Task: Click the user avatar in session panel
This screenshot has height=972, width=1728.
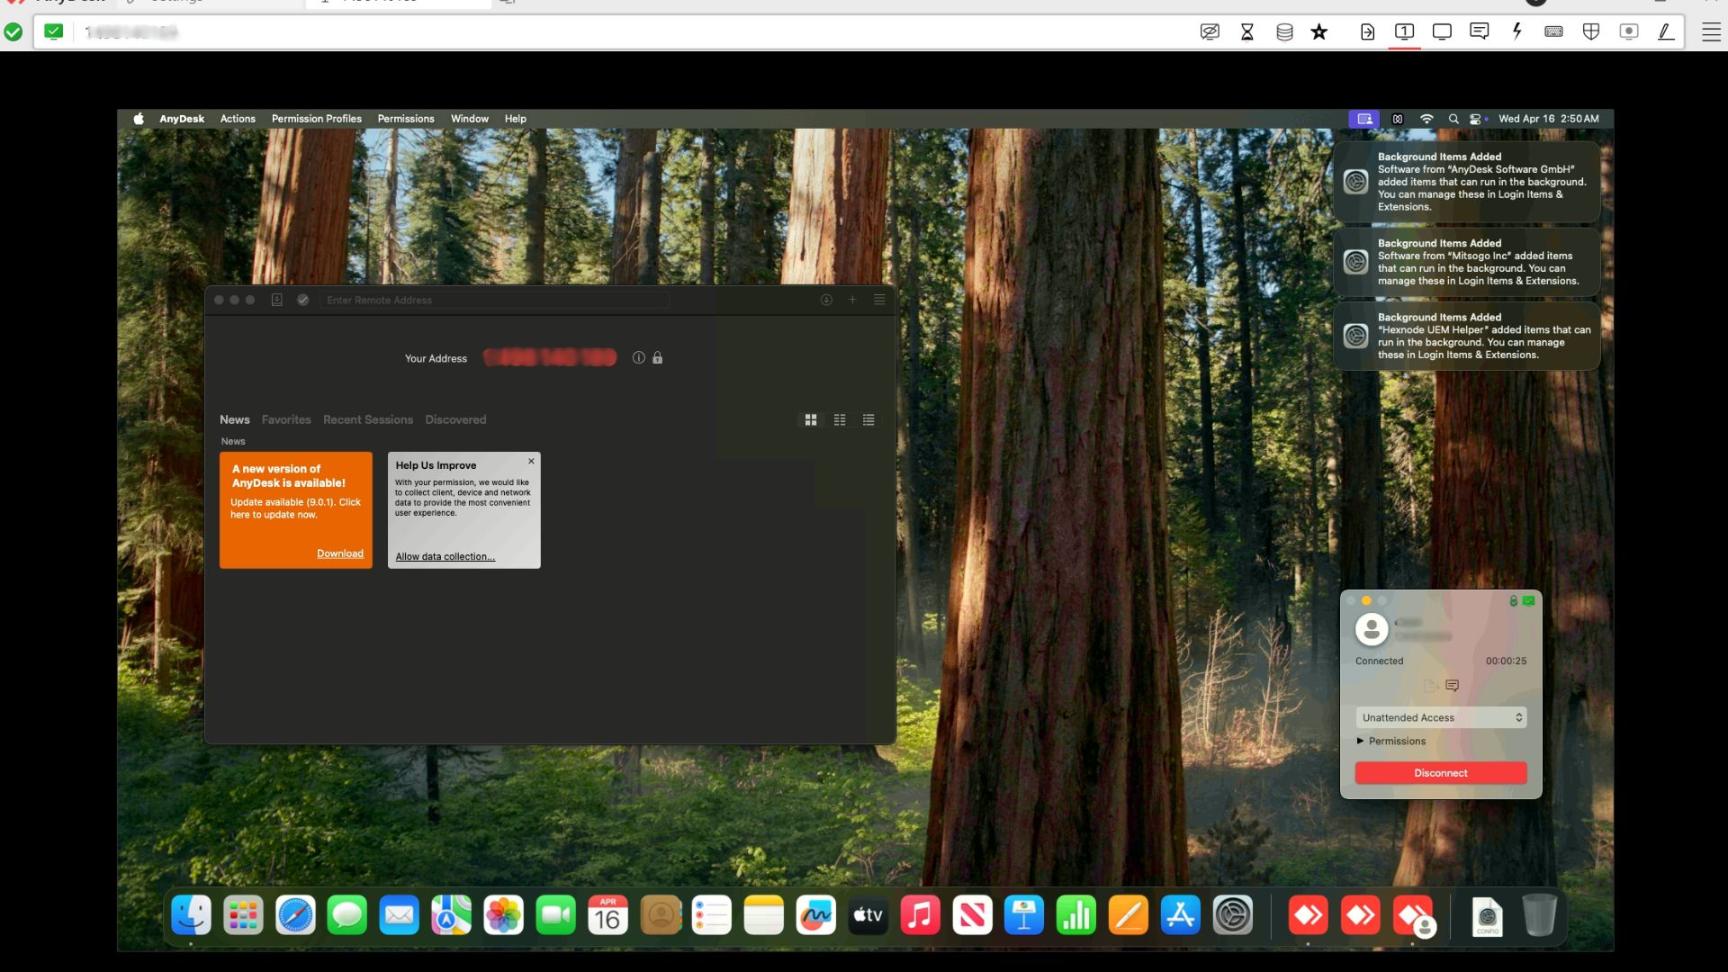Action: 1372,629
